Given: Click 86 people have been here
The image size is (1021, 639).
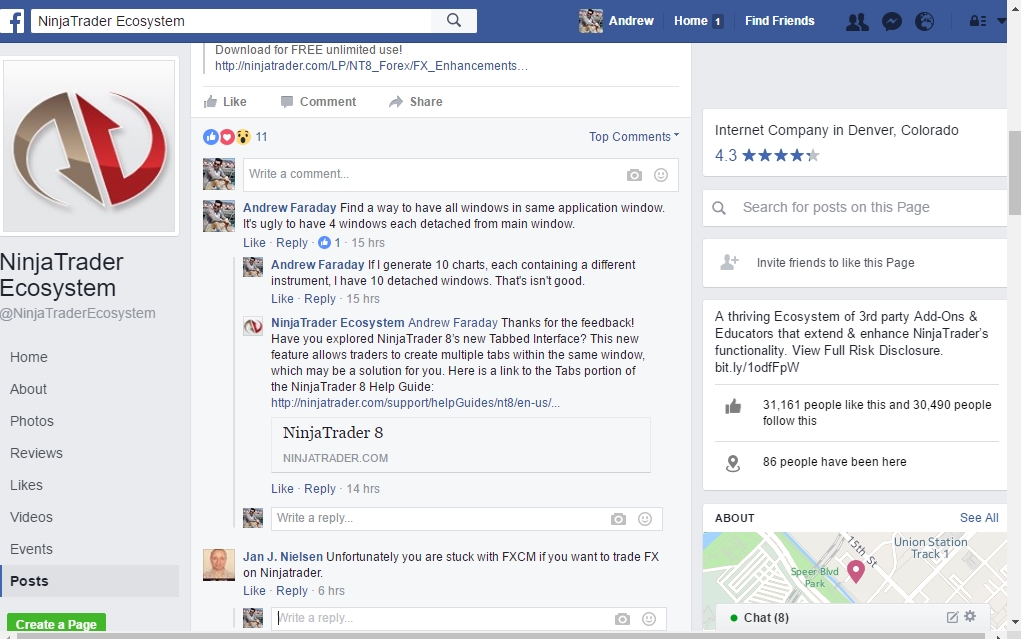Looking at the screenshot, I should pyautogui.click(x=834, y=462).
